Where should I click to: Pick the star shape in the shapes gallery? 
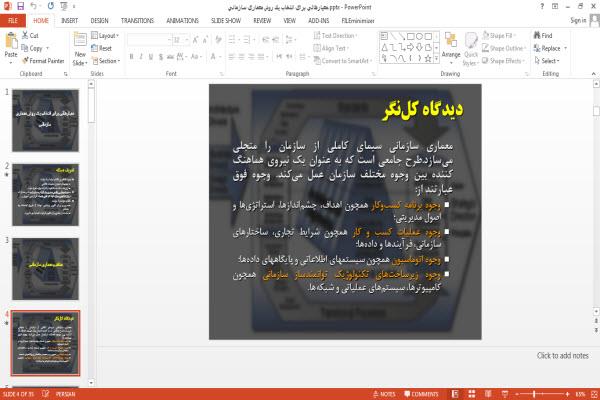coord(428,59)
